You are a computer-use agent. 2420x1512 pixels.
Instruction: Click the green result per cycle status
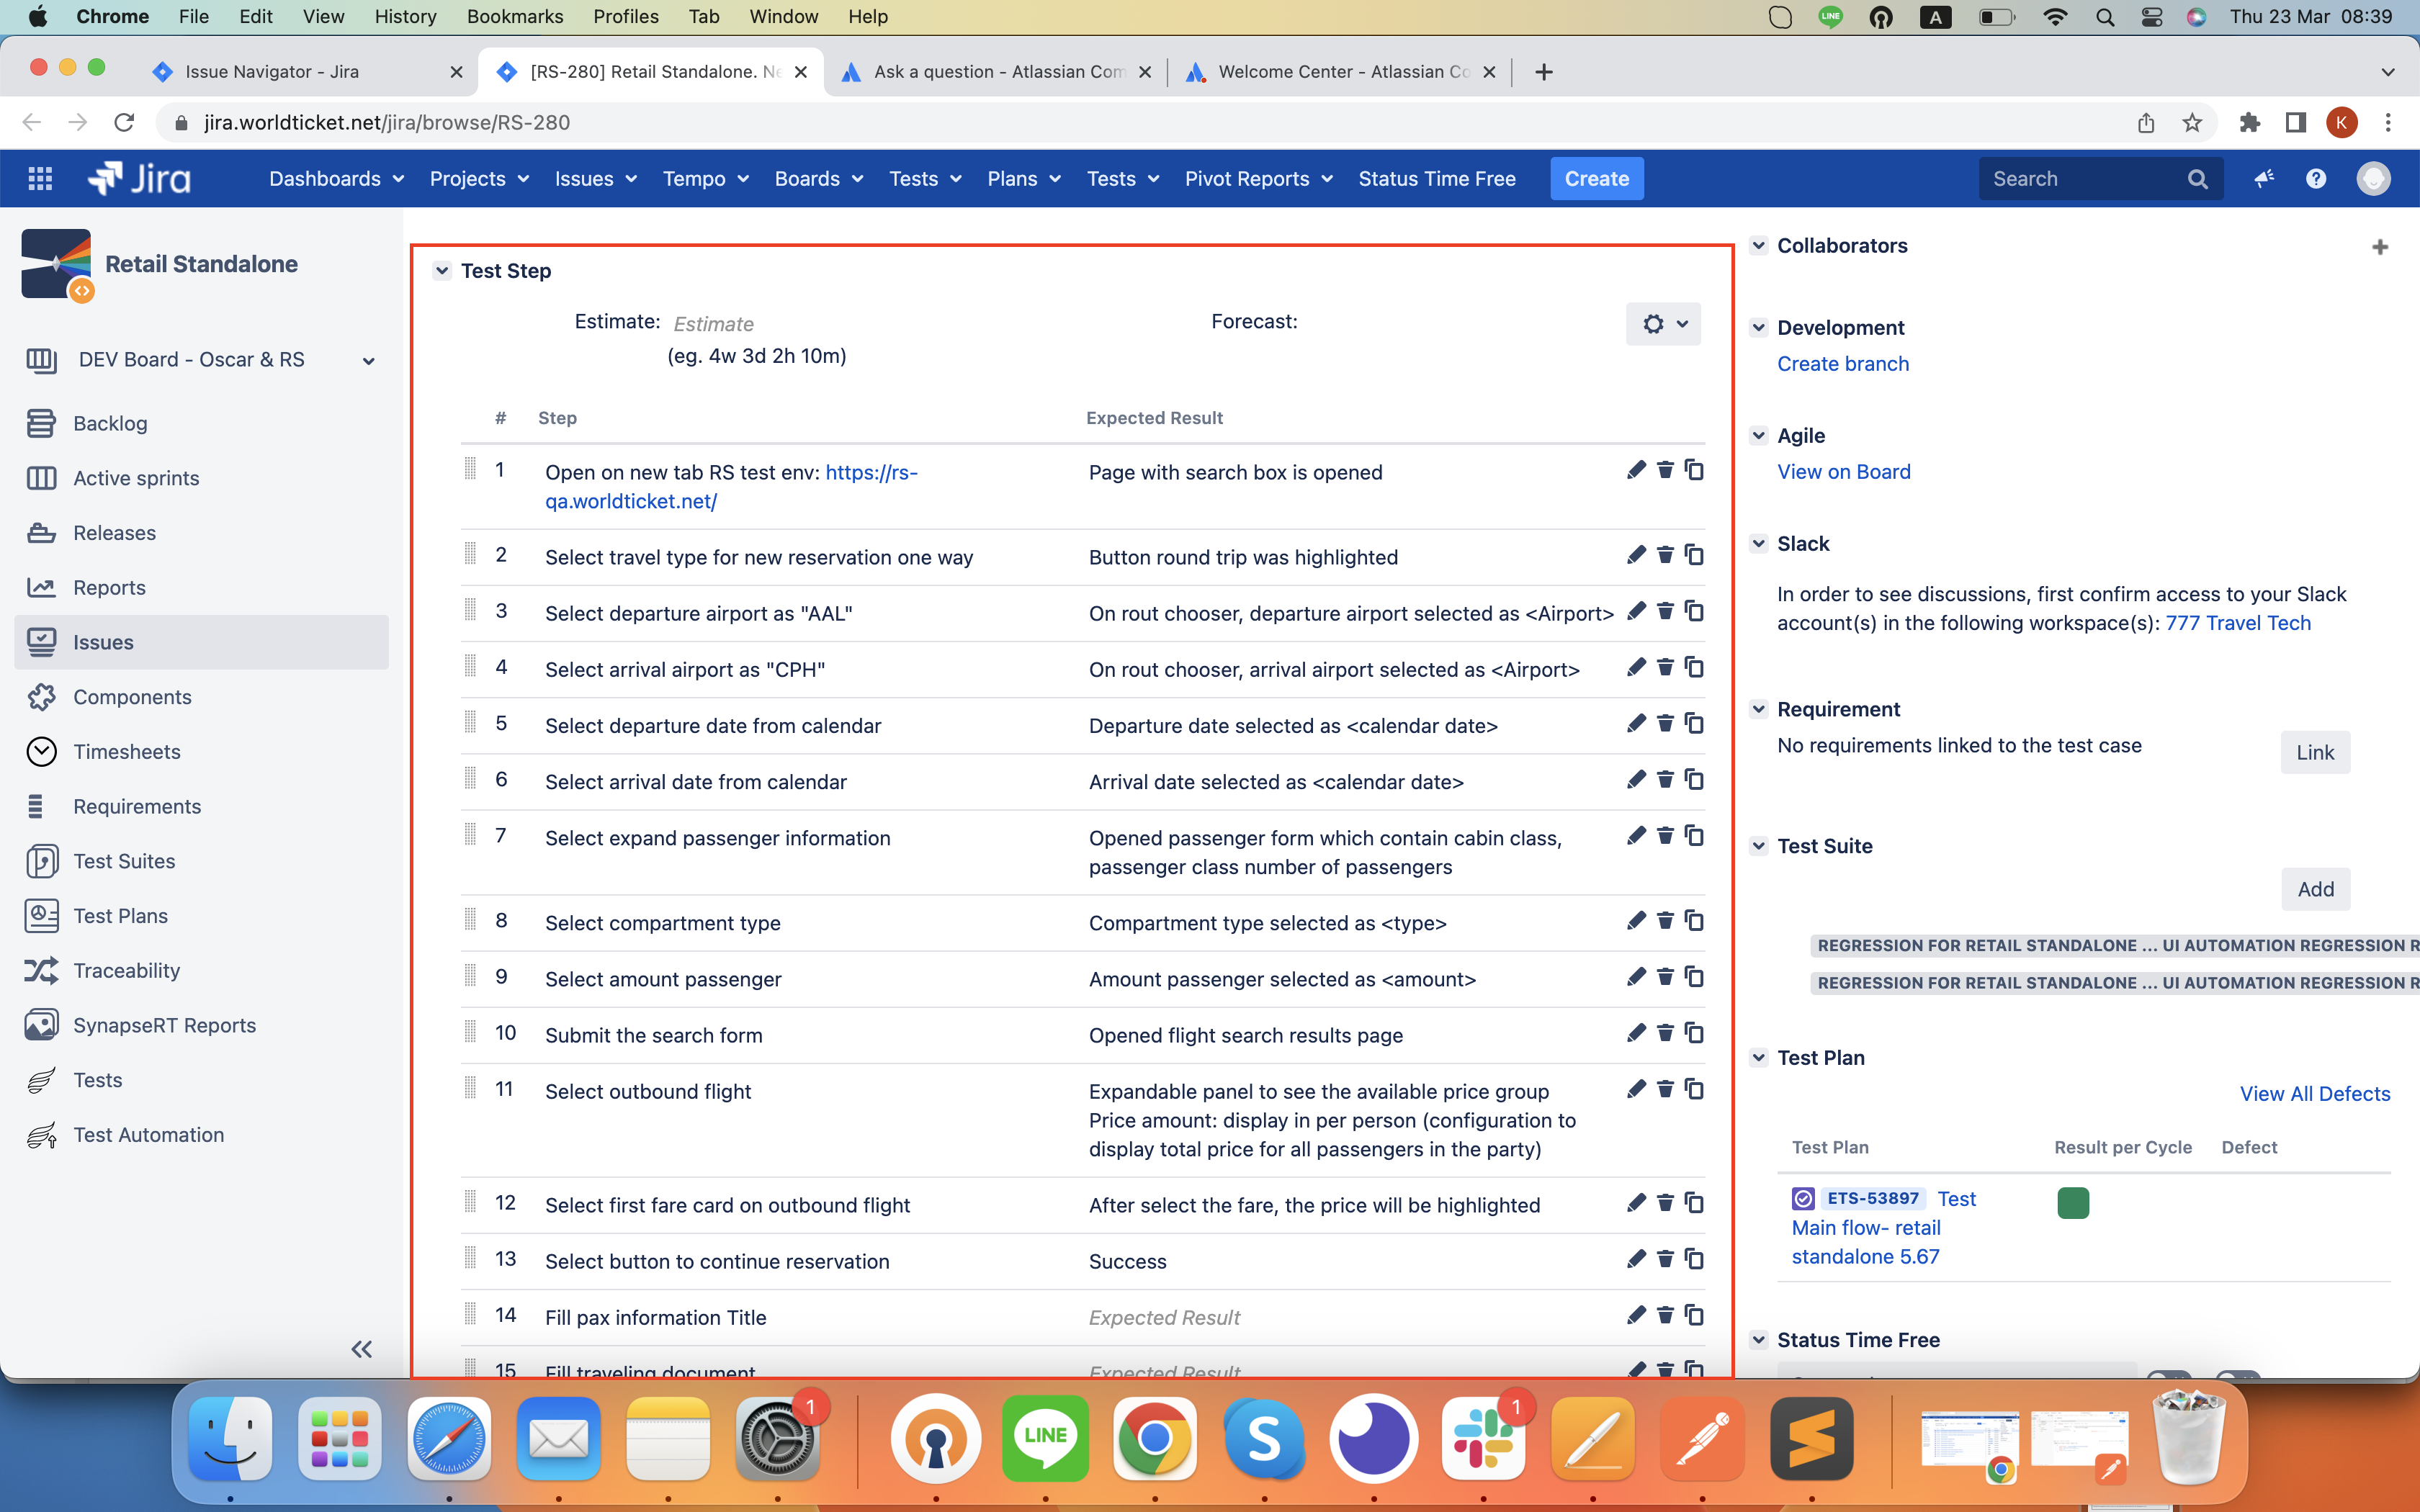coord(2073,1203)
